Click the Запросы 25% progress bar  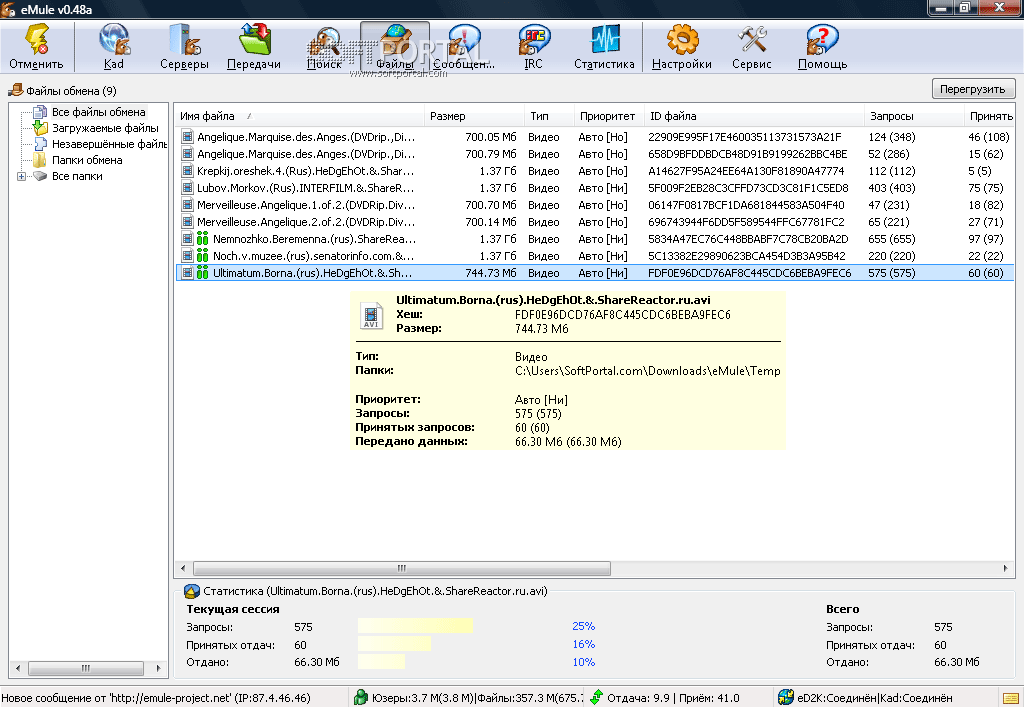tap(415, 626)
